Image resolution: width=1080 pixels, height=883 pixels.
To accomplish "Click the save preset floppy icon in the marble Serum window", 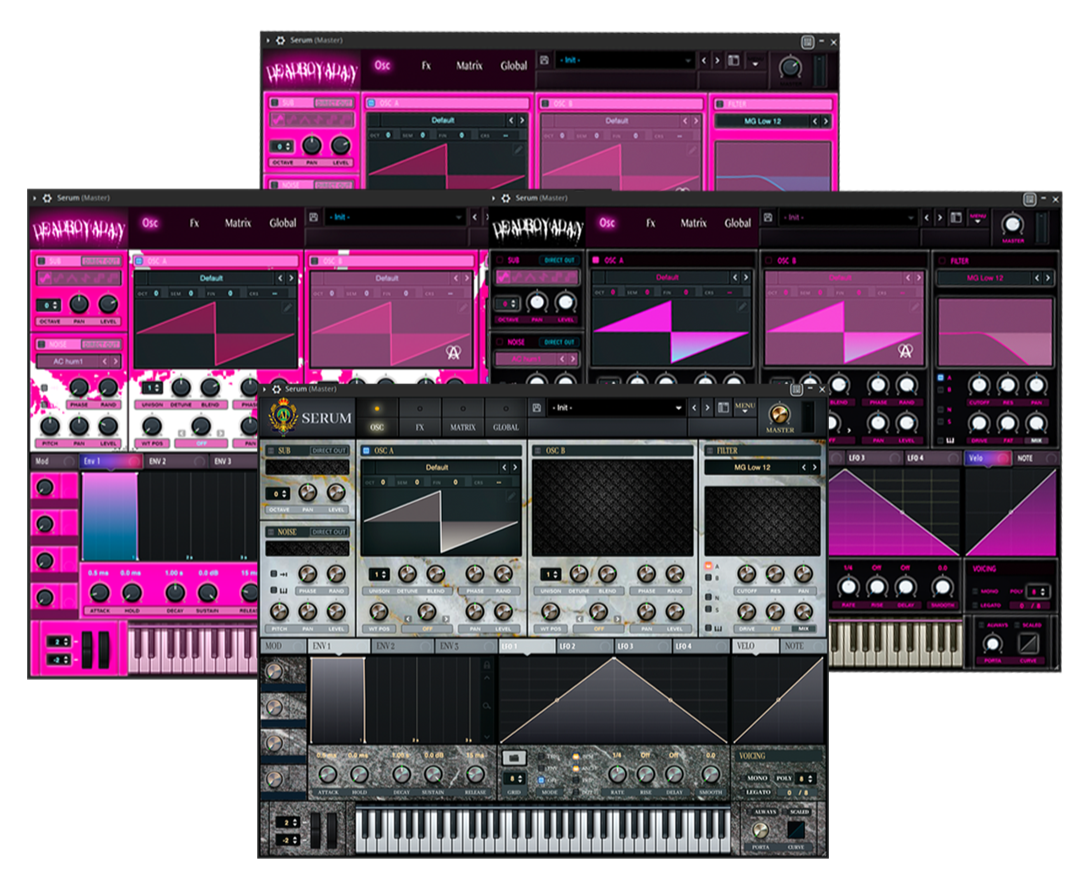I will (537, 408).
